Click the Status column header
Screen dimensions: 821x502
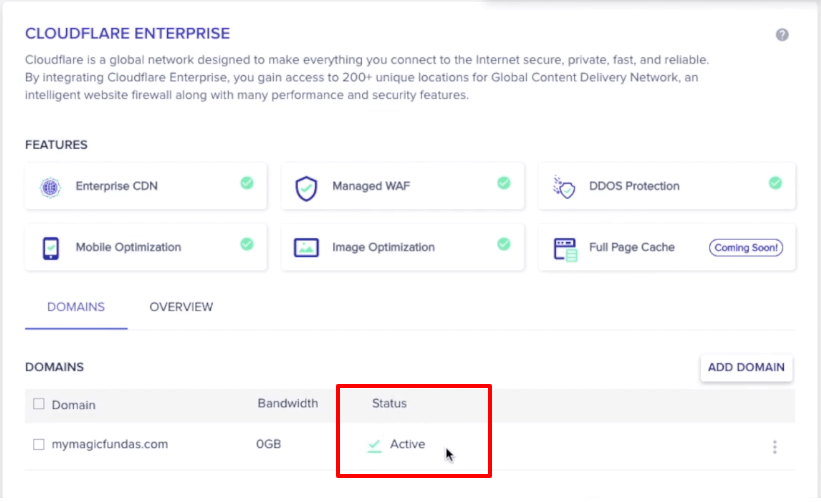tap(389, 404)
